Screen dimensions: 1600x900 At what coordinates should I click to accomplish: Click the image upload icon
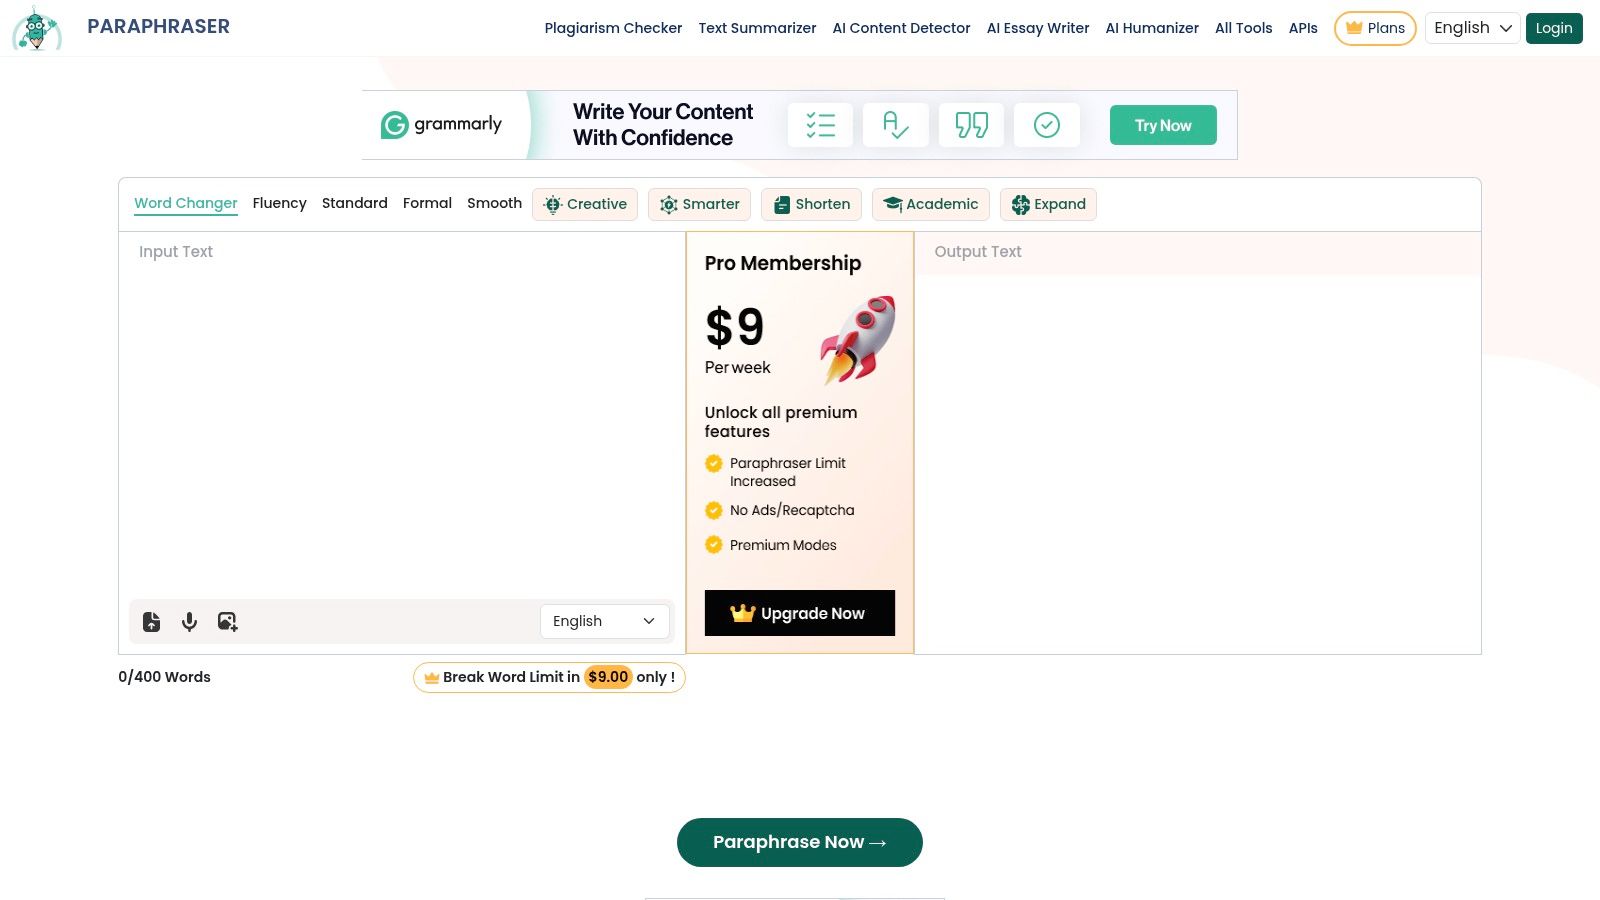pyautogui.click(x=227, y=622)
